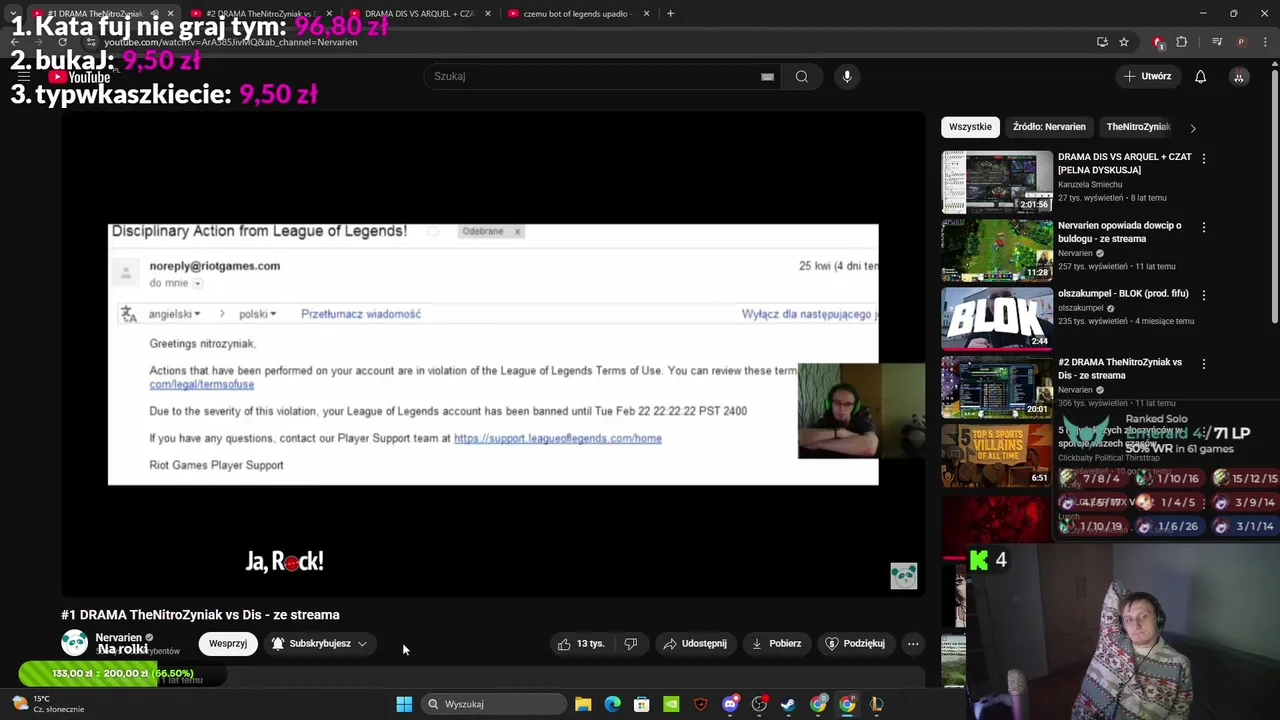This screenshot has width=1280, height=720.
Task: Open Discord from the taskbar
Action: 730,704
